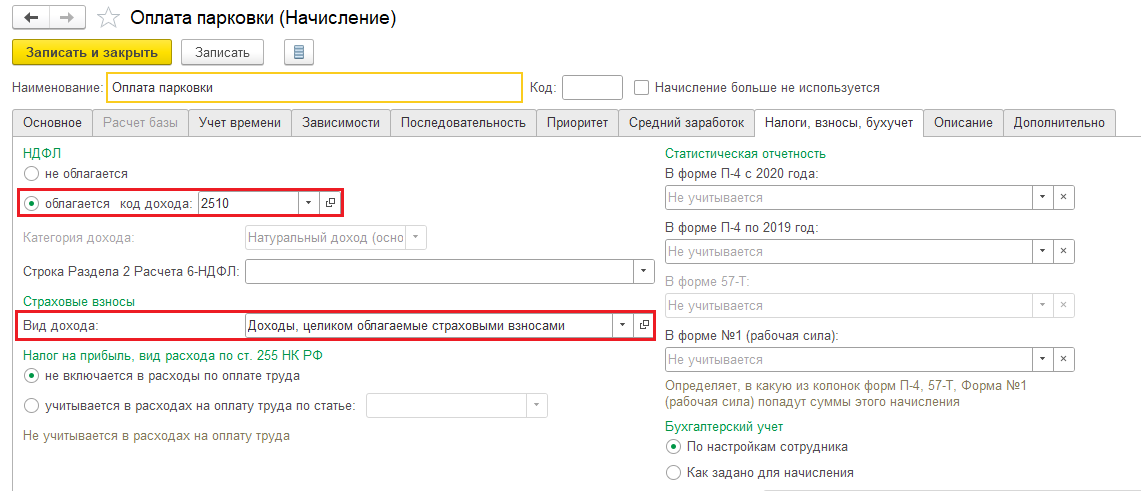Open income code 2510 selection form
Image resolution: width=1141 pixels, height=491 pixels.
pyautogui.click(x=331, y=203)
